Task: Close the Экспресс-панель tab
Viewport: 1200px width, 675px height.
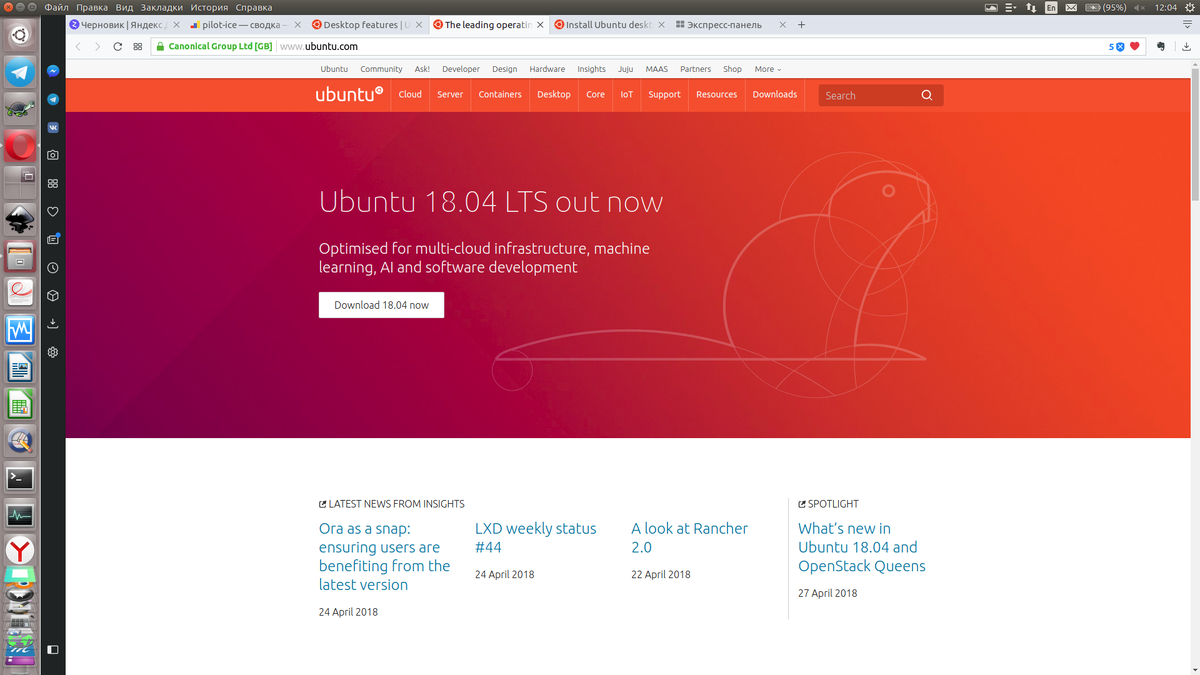Action: pos(781,25)
